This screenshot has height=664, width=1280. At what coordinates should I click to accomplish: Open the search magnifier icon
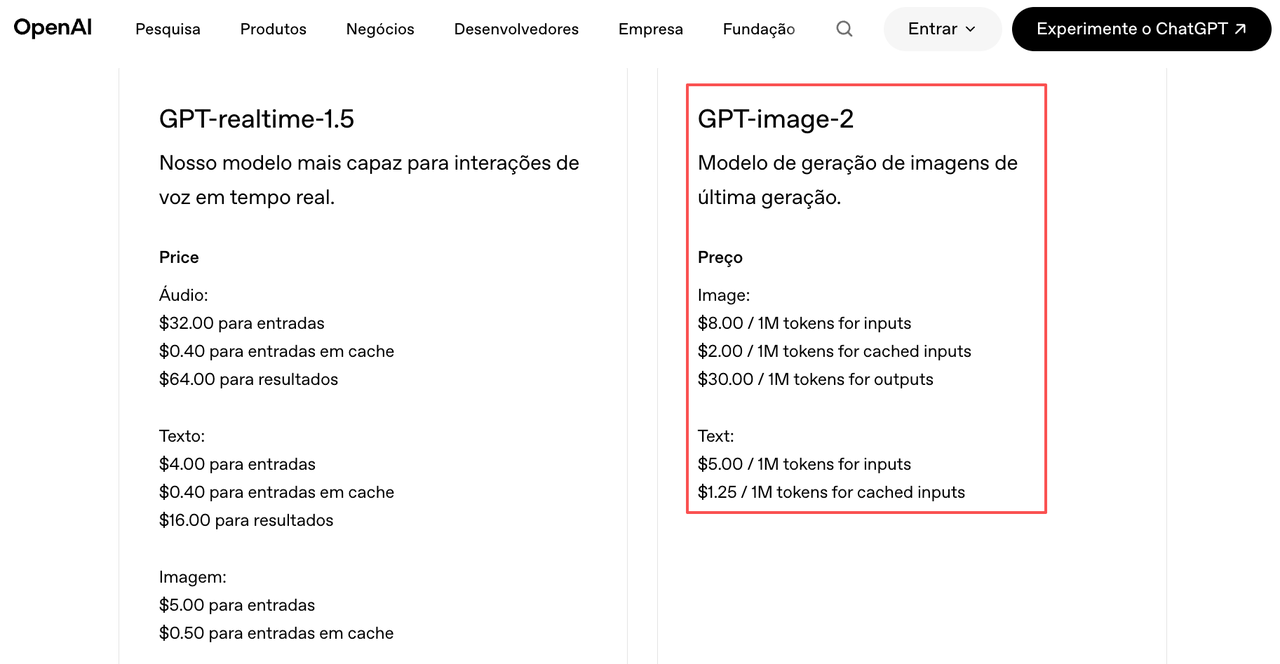844,29
